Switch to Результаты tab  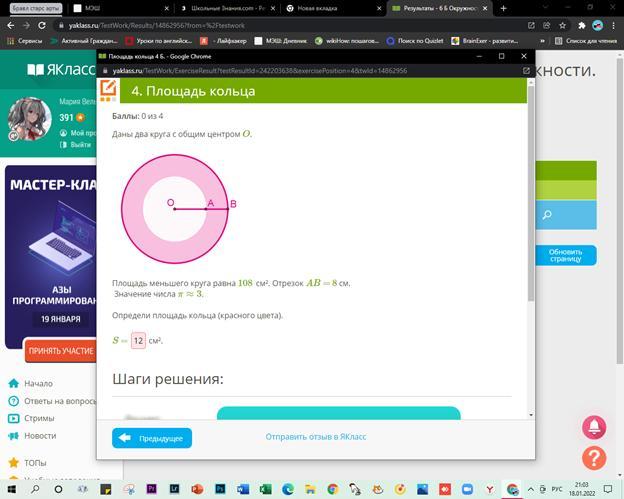pyautogui.click(x=439, y=8)
